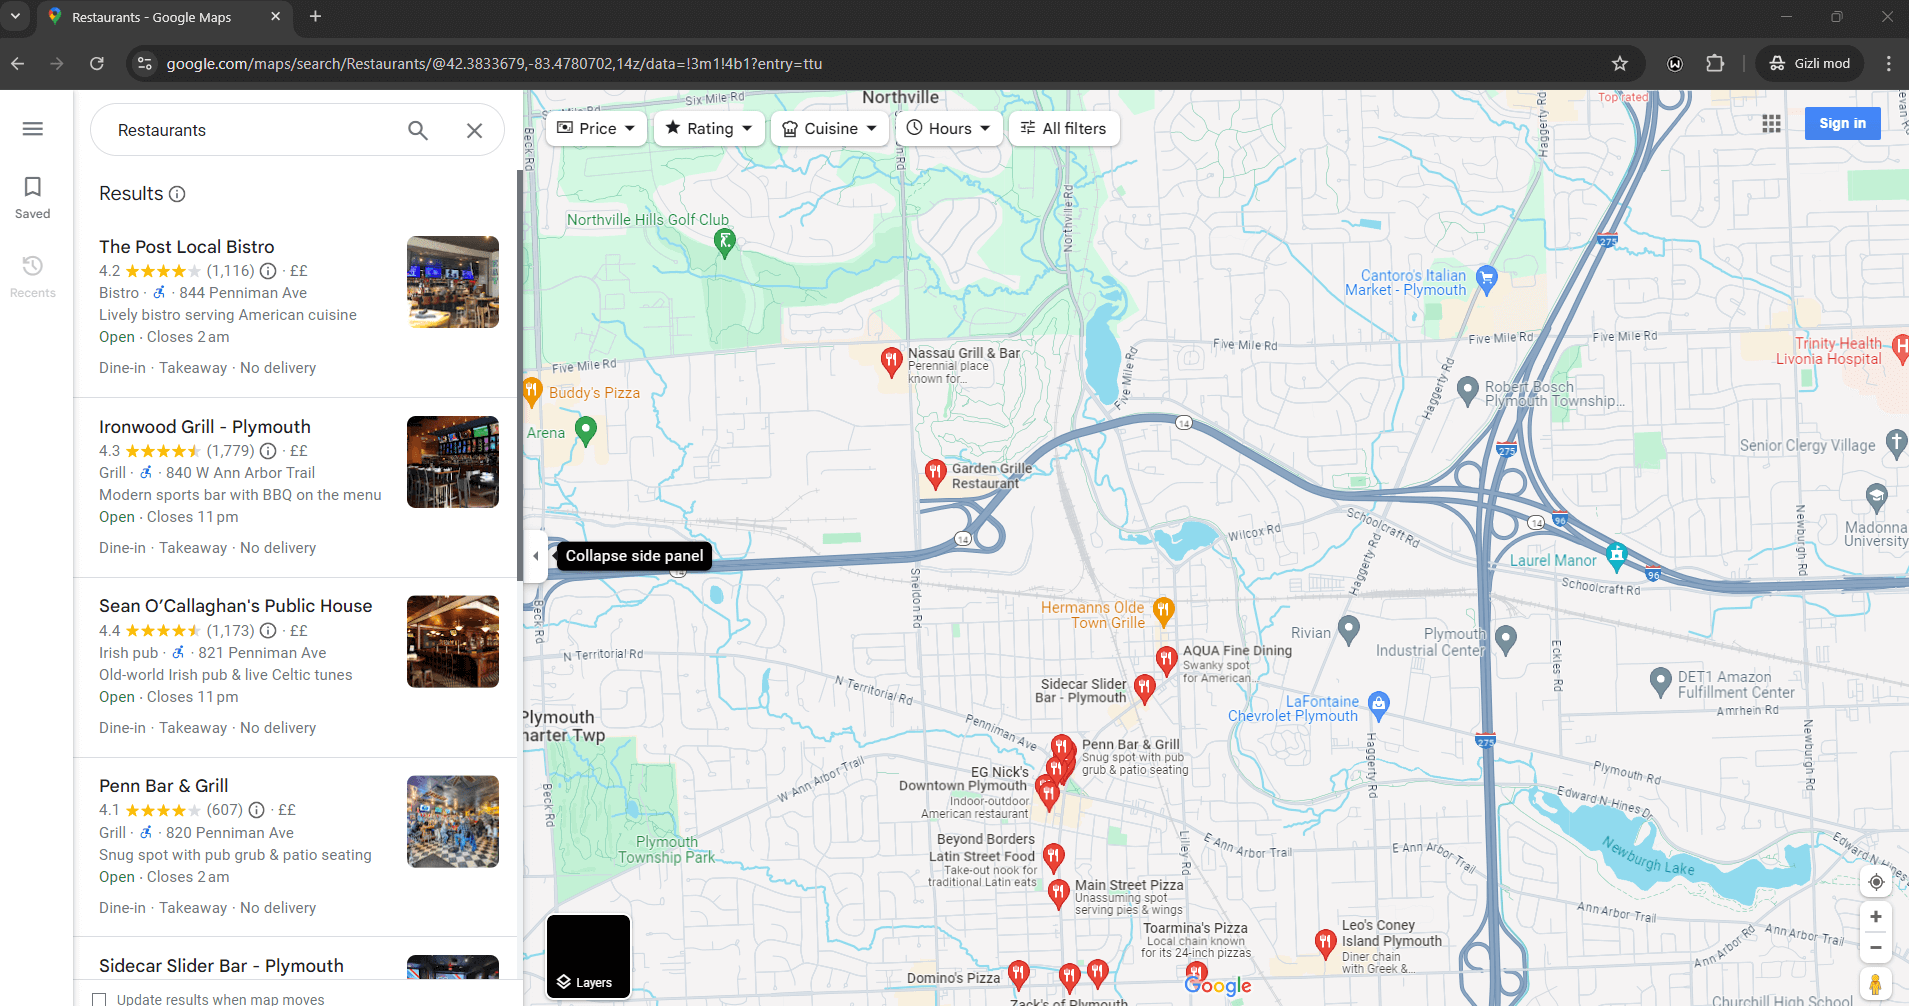Open the browser three-dot menu
Screen dimensions: 1909x1006
(x=1888, y=64)
